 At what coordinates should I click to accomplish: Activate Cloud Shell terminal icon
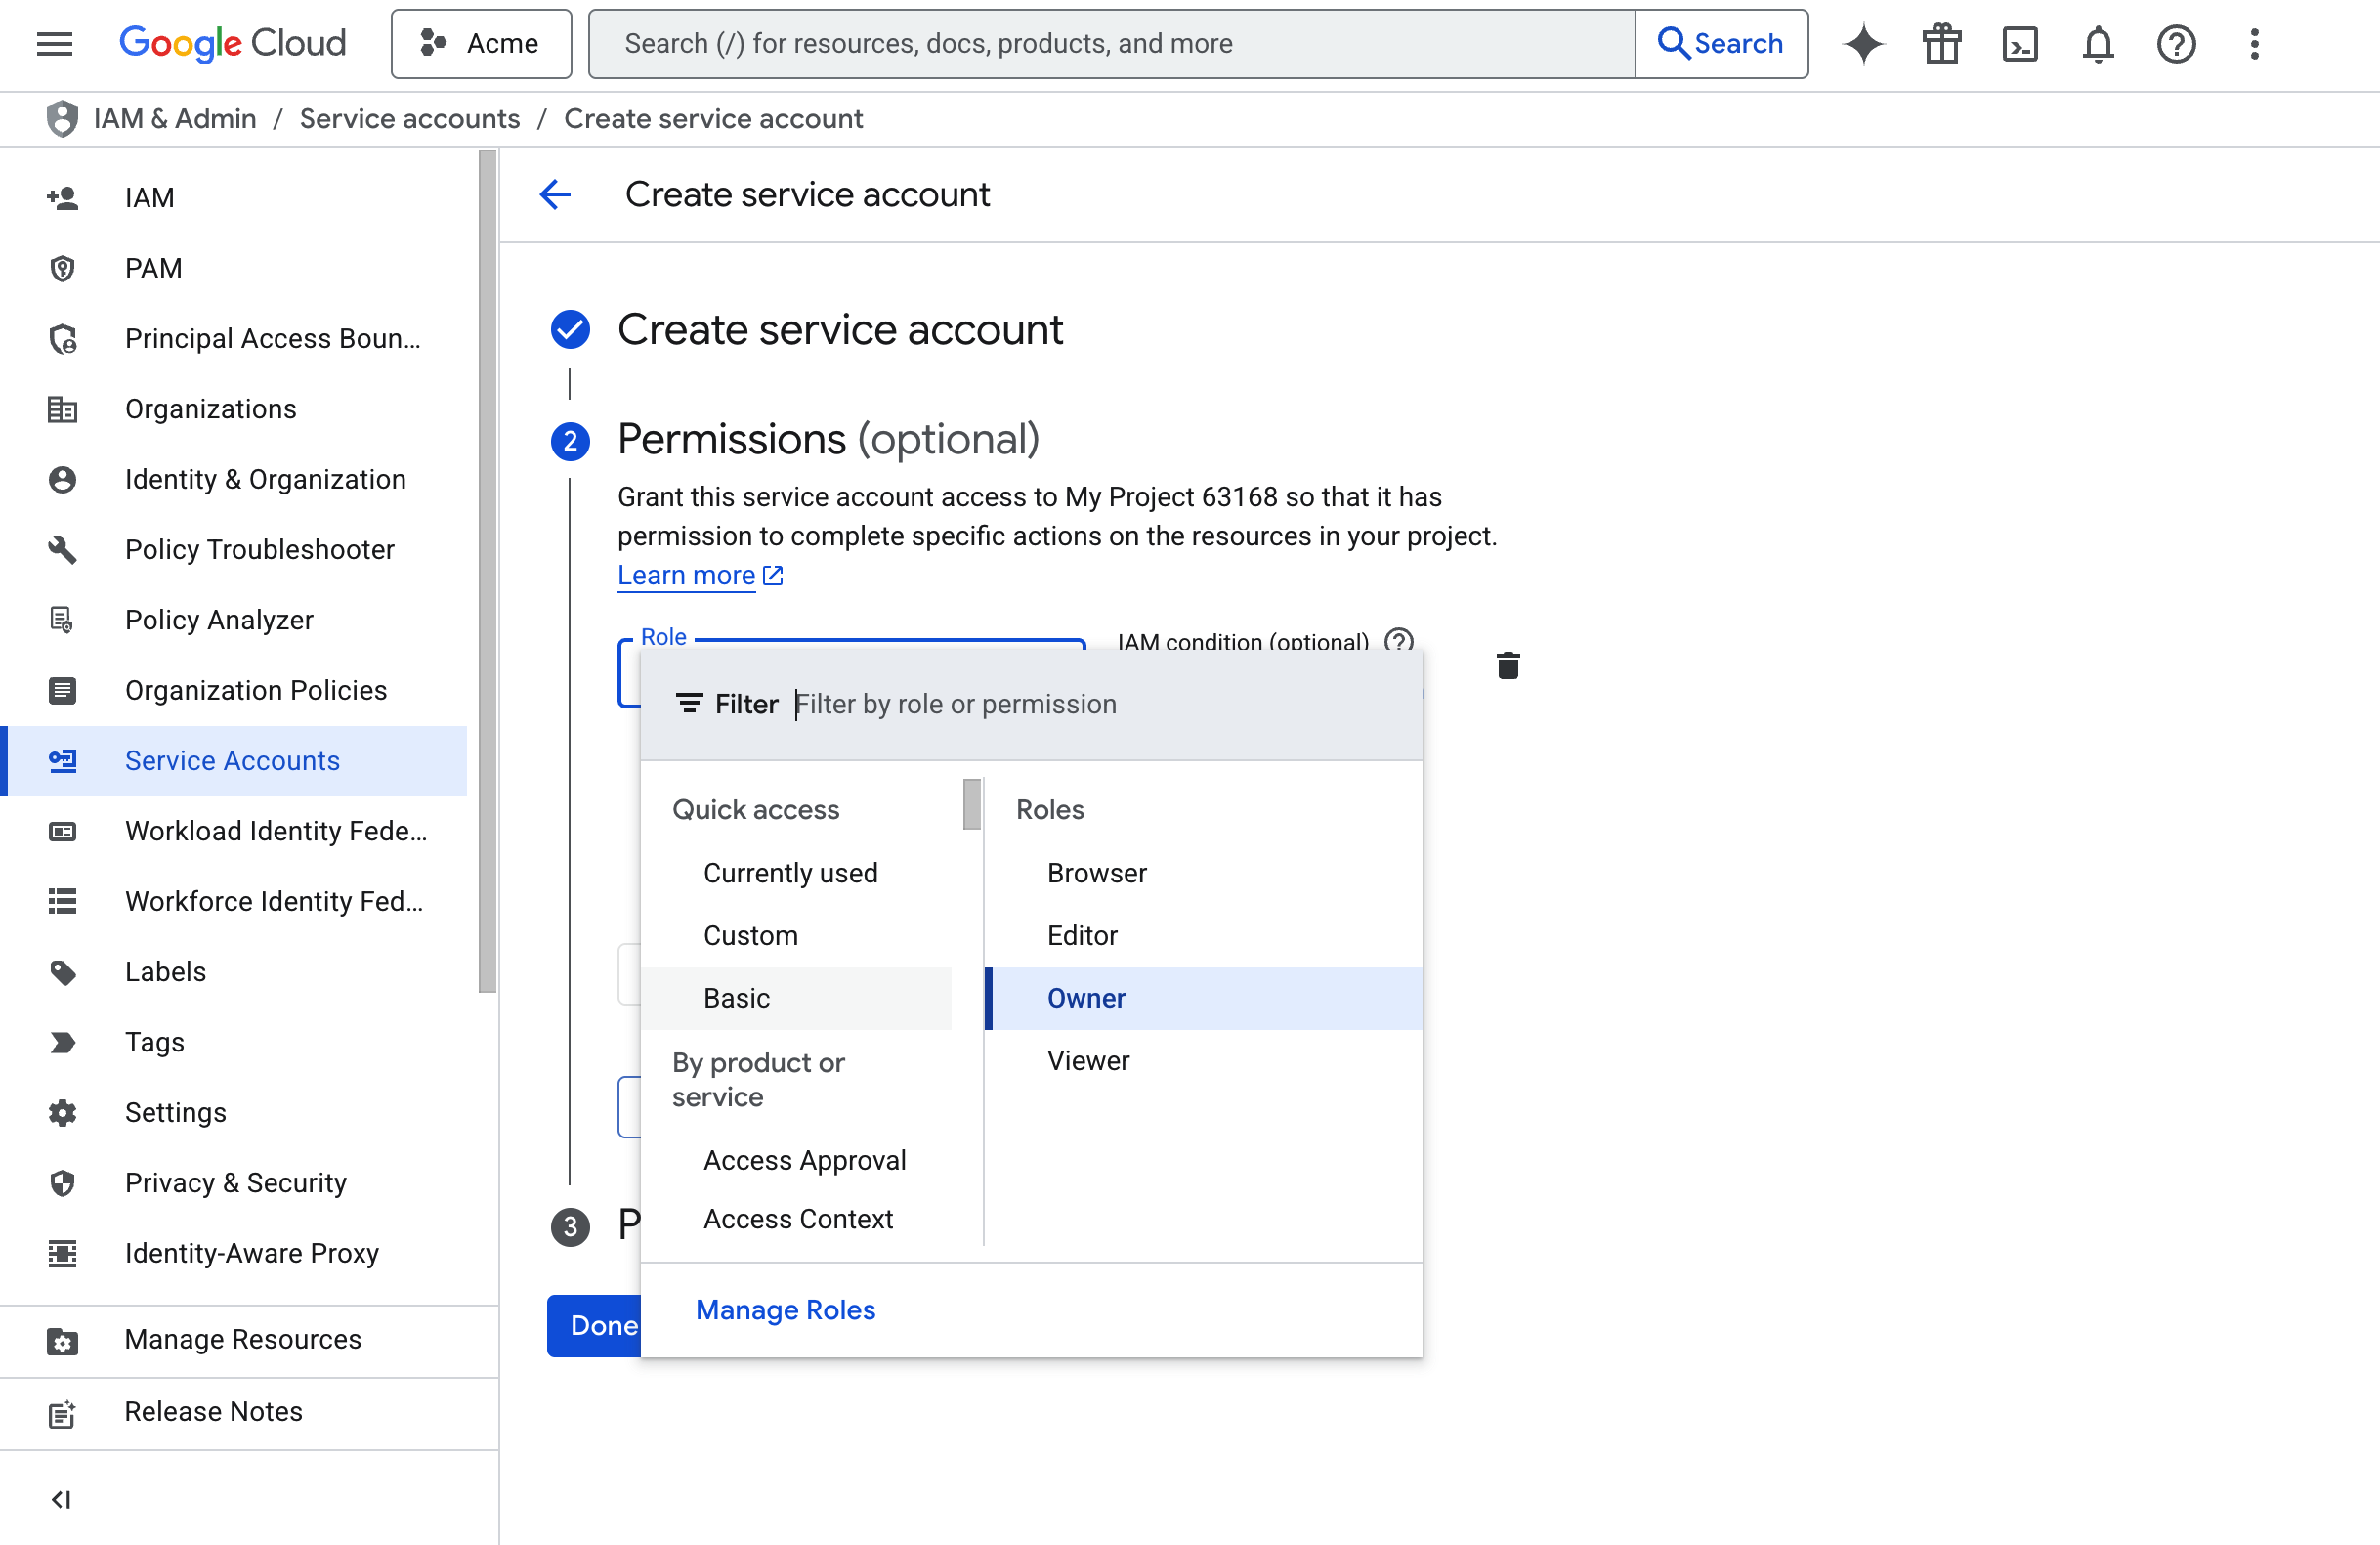(2020, 43)
